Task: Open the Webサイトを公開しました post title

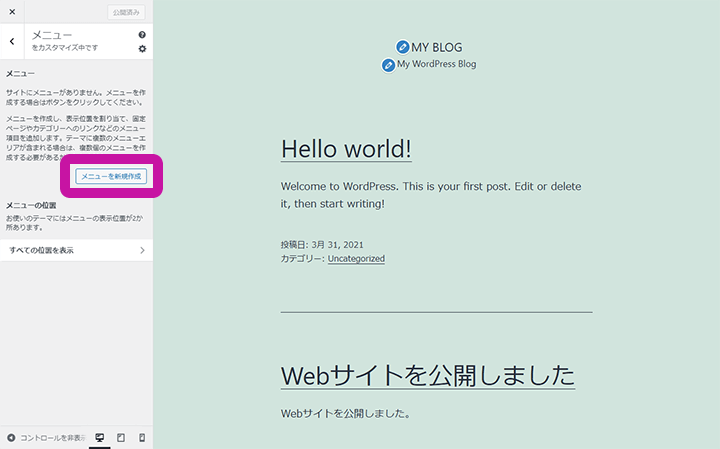Action: [428, 375]
